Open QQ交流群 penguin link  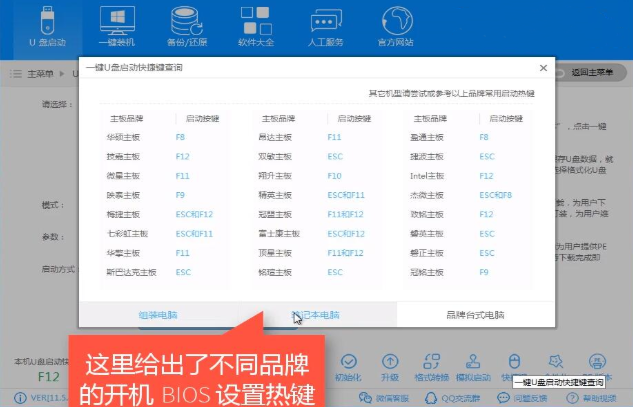coord(452,398)
